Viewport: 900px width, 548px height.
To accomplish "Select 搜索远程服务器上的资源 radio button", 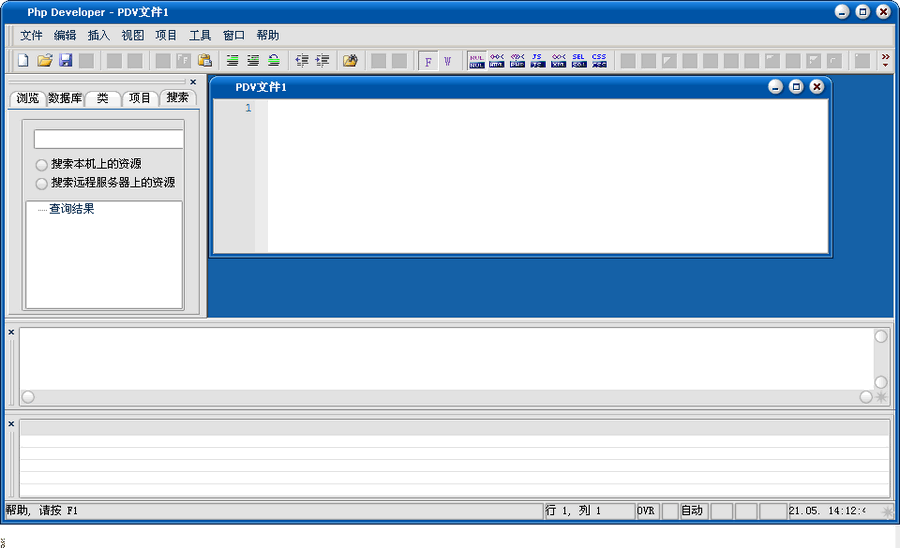I will pyautogui.click(x=41, y=184).
